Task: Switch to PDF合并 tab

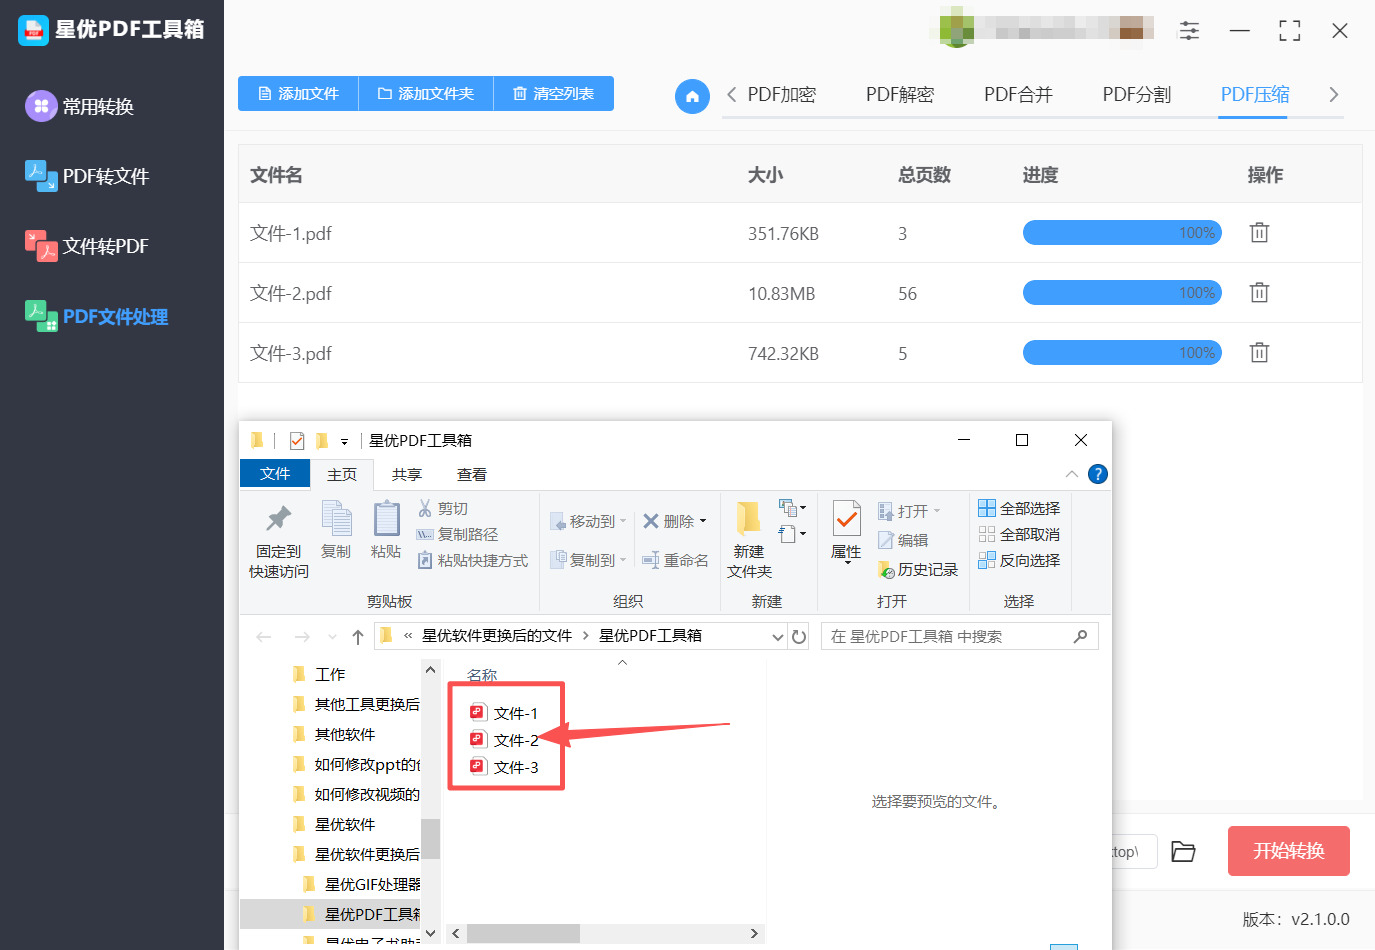Action: (x=1018, y=95)
